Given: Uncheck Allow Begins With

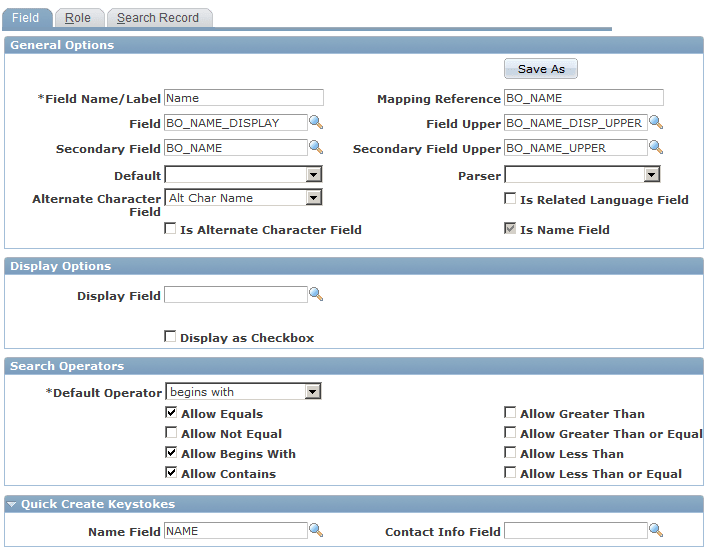Looking at the screenshot, I should coord(171,452).
